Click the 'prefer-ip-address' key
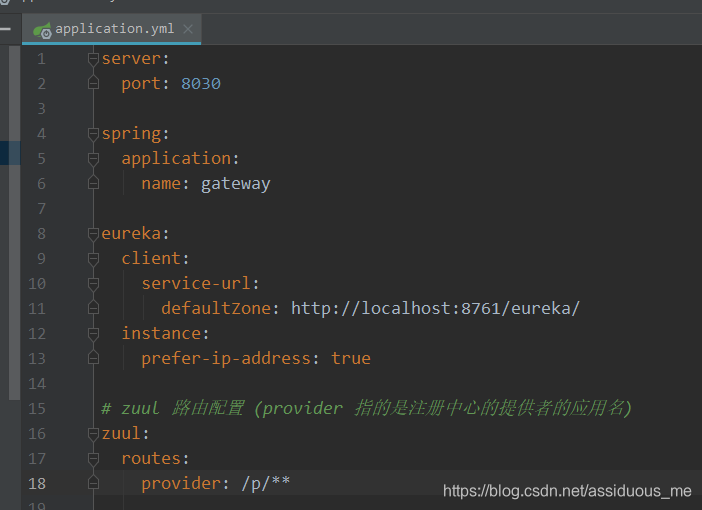 pos(226,359)
